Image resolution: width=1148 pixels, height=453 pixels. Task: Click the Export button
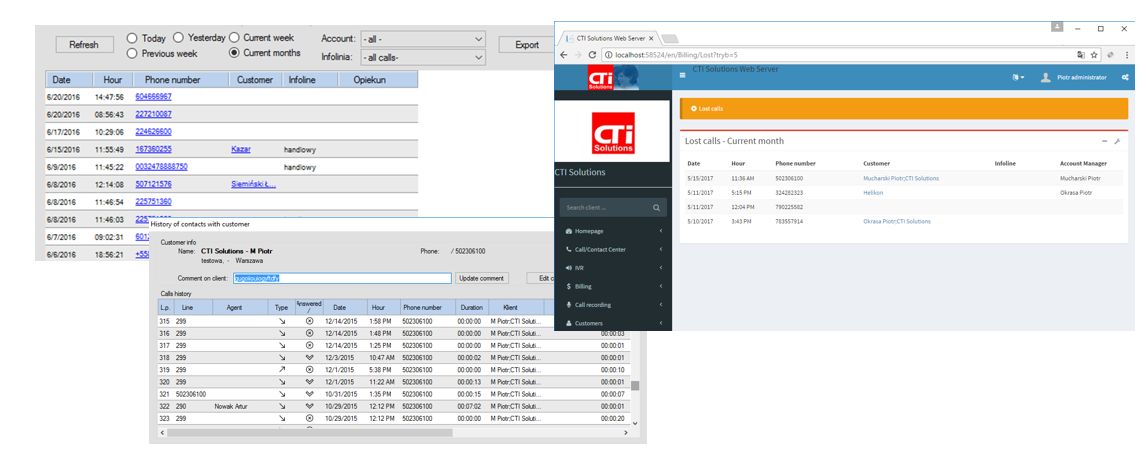526,45
